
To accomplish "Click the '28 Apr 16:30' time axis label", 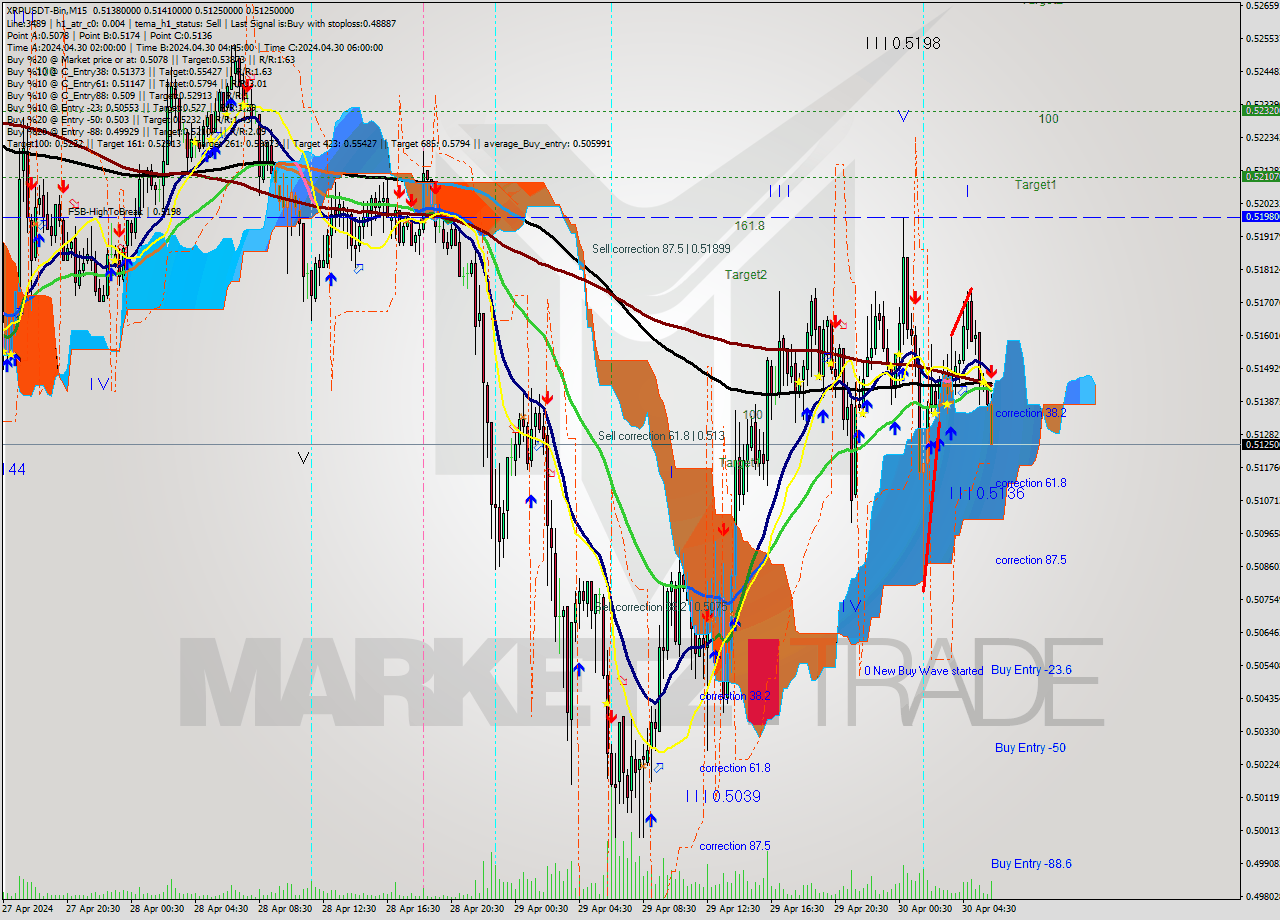I will [x=414, y=909].
